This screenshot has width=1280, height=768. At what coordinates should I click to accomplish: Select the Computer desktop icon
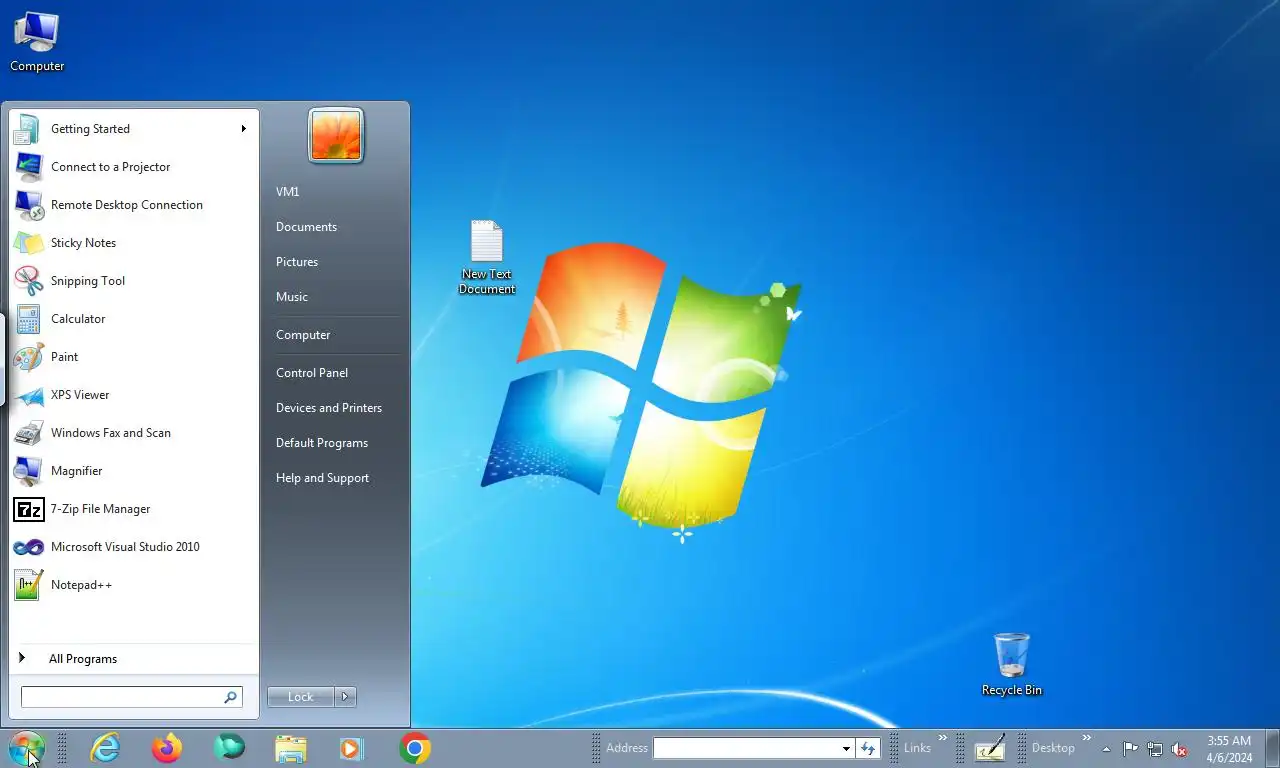[x=37, y=42]
